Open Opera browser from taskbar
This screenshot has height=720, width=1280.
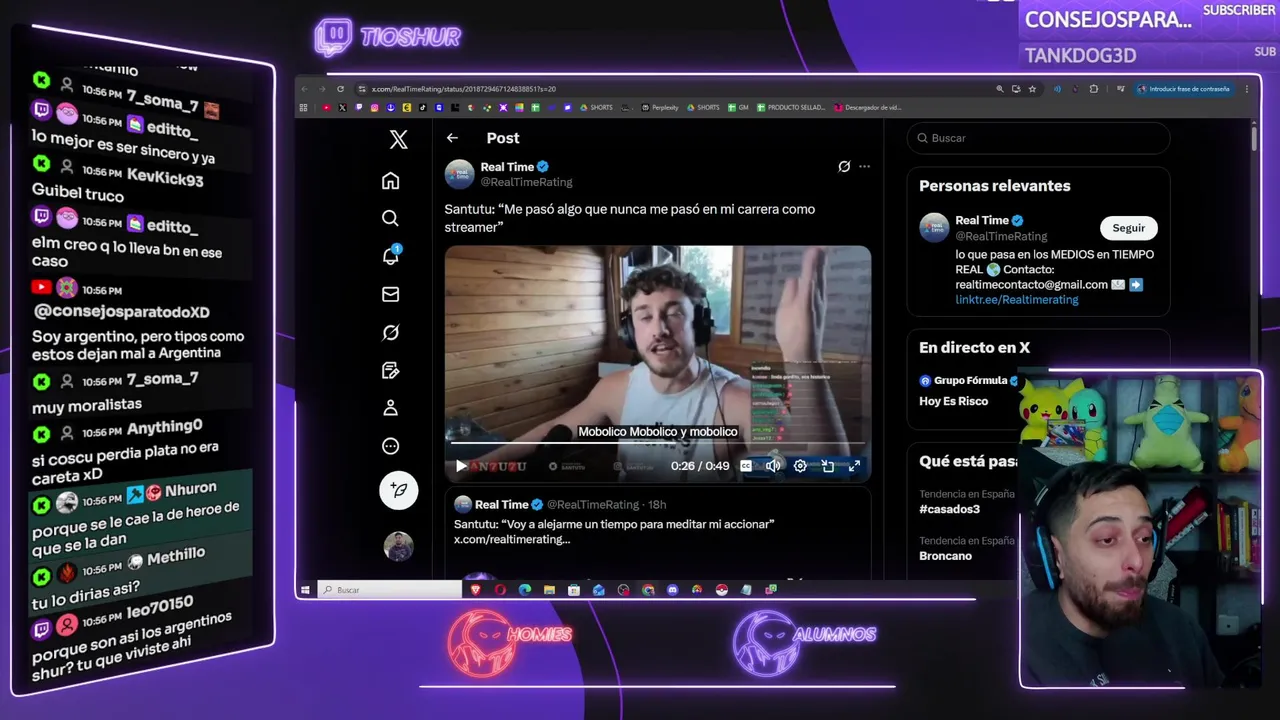pyautogui.click(x=500, y=590)
